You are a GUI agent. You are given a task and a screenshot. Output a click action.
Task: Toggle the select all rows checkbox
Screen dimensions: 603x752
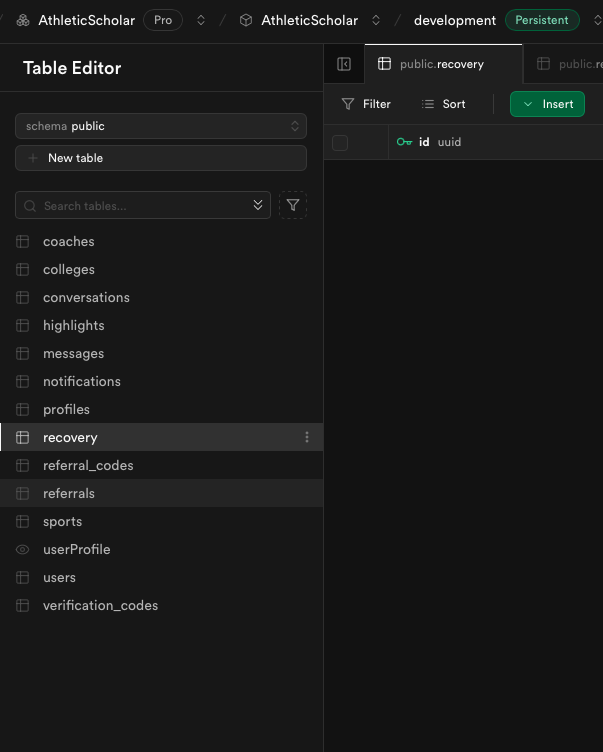coord(340,142)
